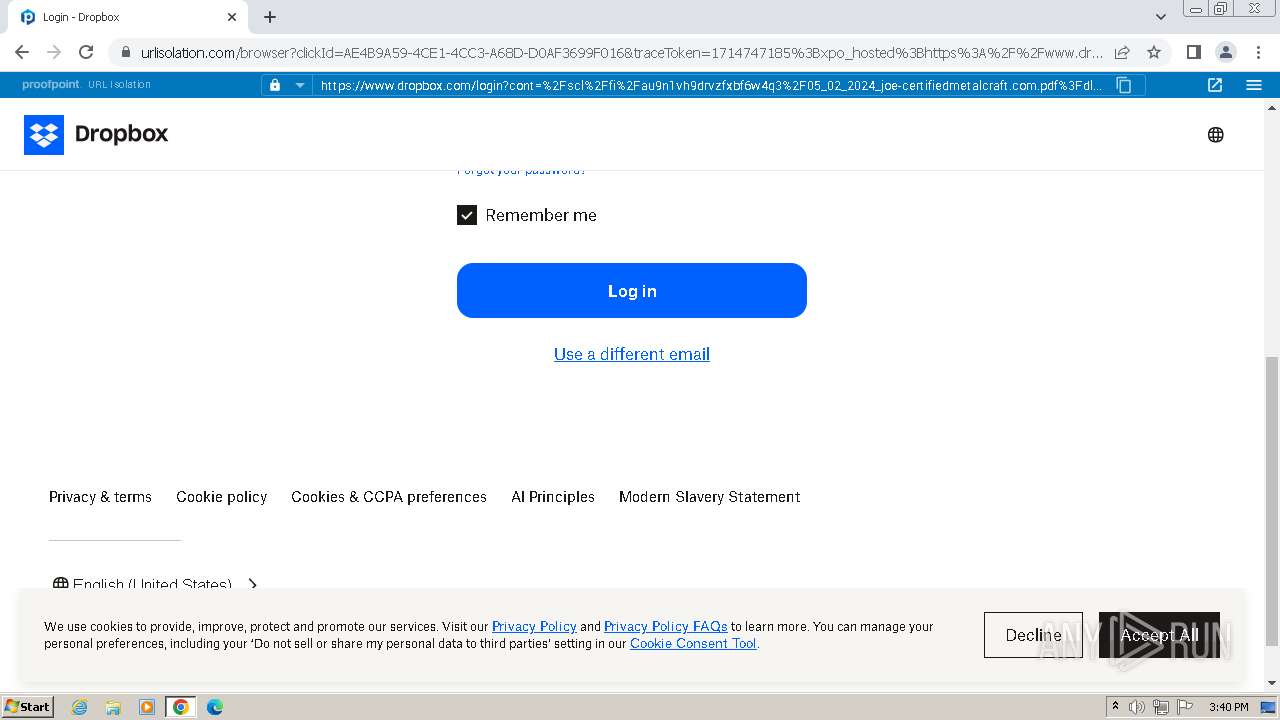Open Cookie Consent Tool link

coord(693,644)
